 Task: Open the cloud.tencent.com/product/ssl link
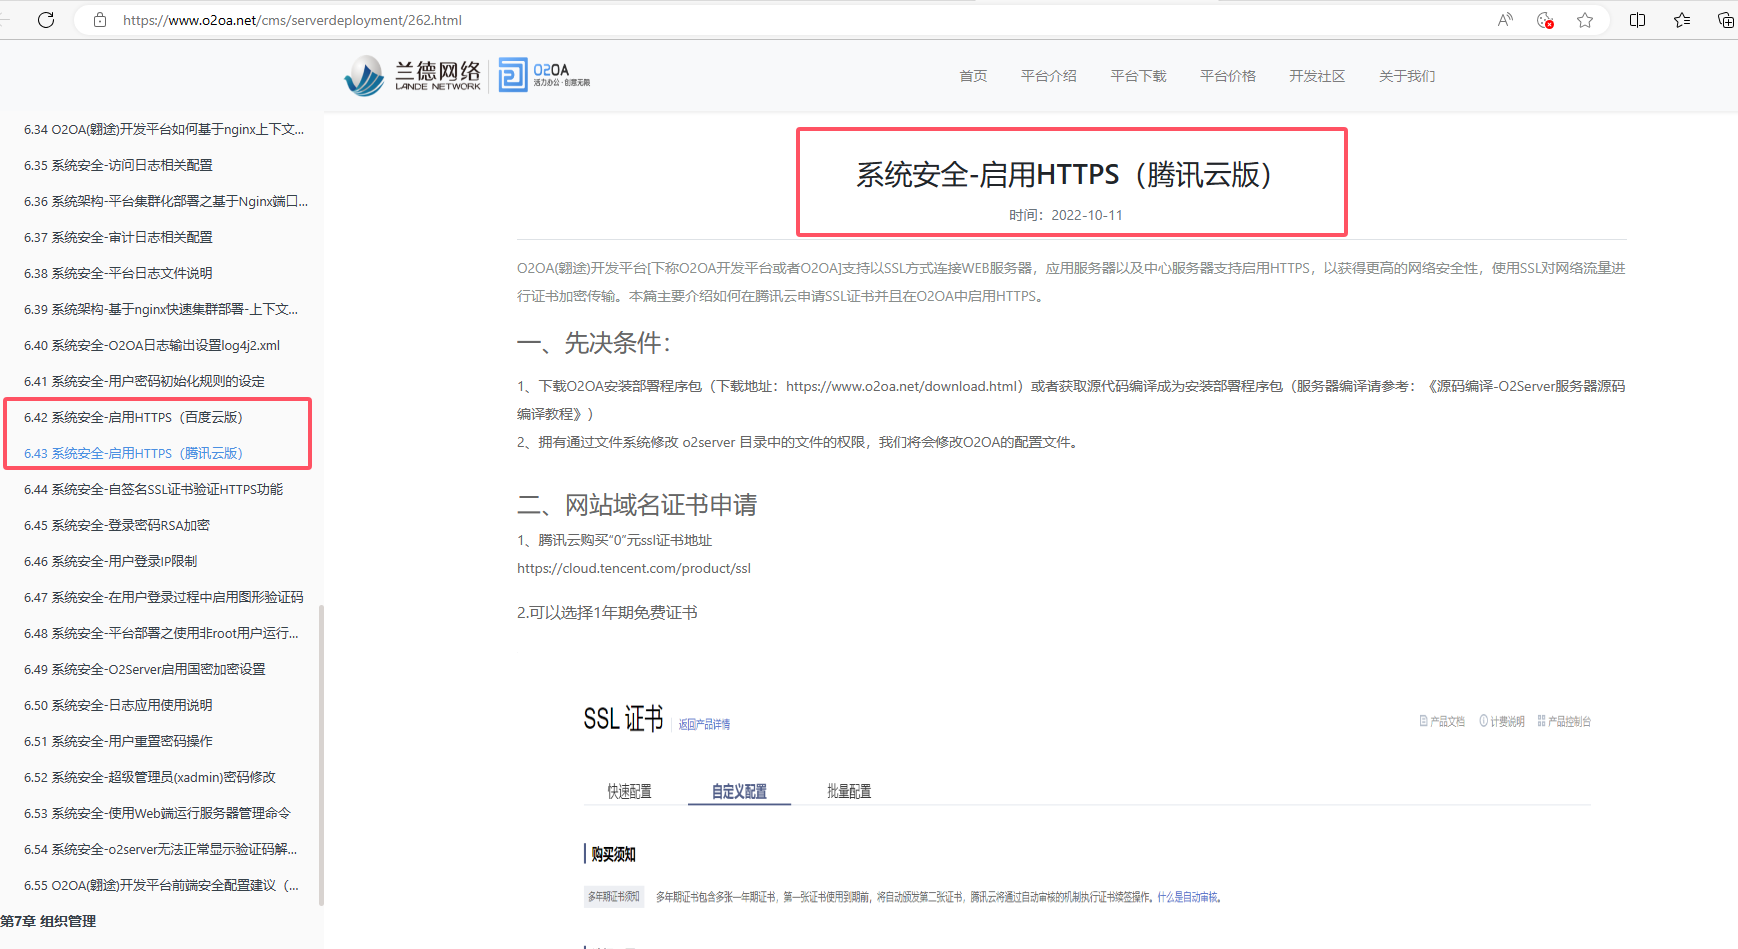click(634, 568)
